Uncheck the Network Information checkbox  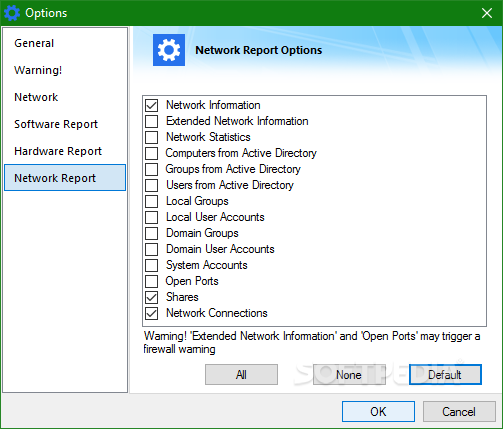click(x=152, y=105)
